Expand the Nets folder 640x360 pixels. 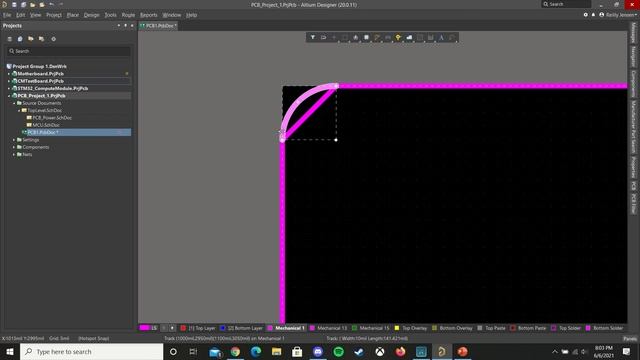tap(14, 155)
